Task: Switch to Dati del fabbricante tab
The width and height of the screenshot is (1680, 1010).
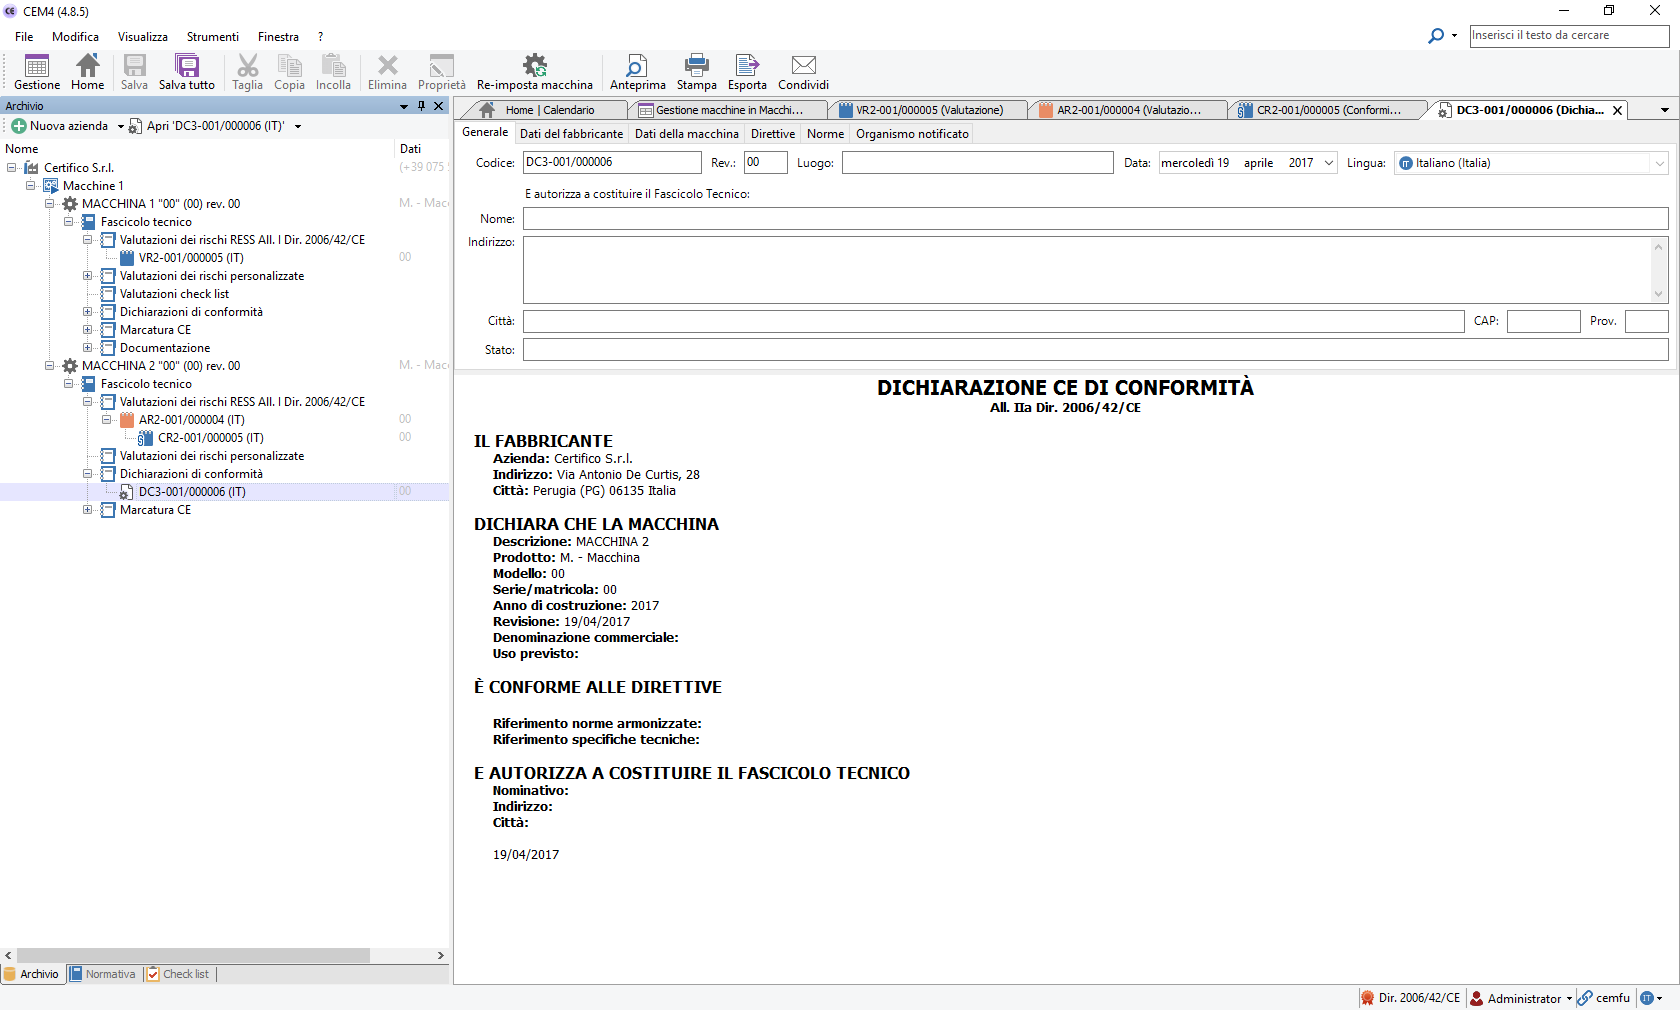Action: click(x=571, y=134)
